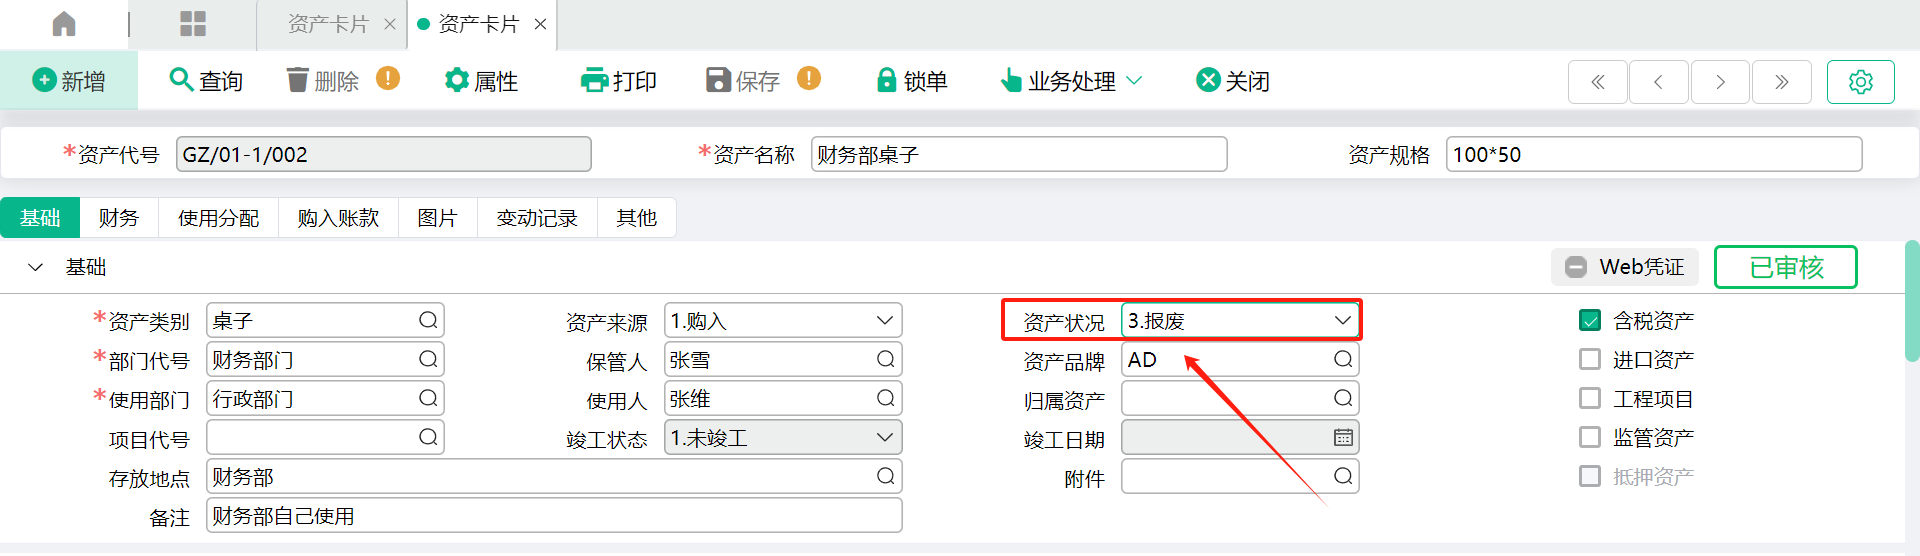Open the 变动记录 tab
1920x556 pixels.
537,218
